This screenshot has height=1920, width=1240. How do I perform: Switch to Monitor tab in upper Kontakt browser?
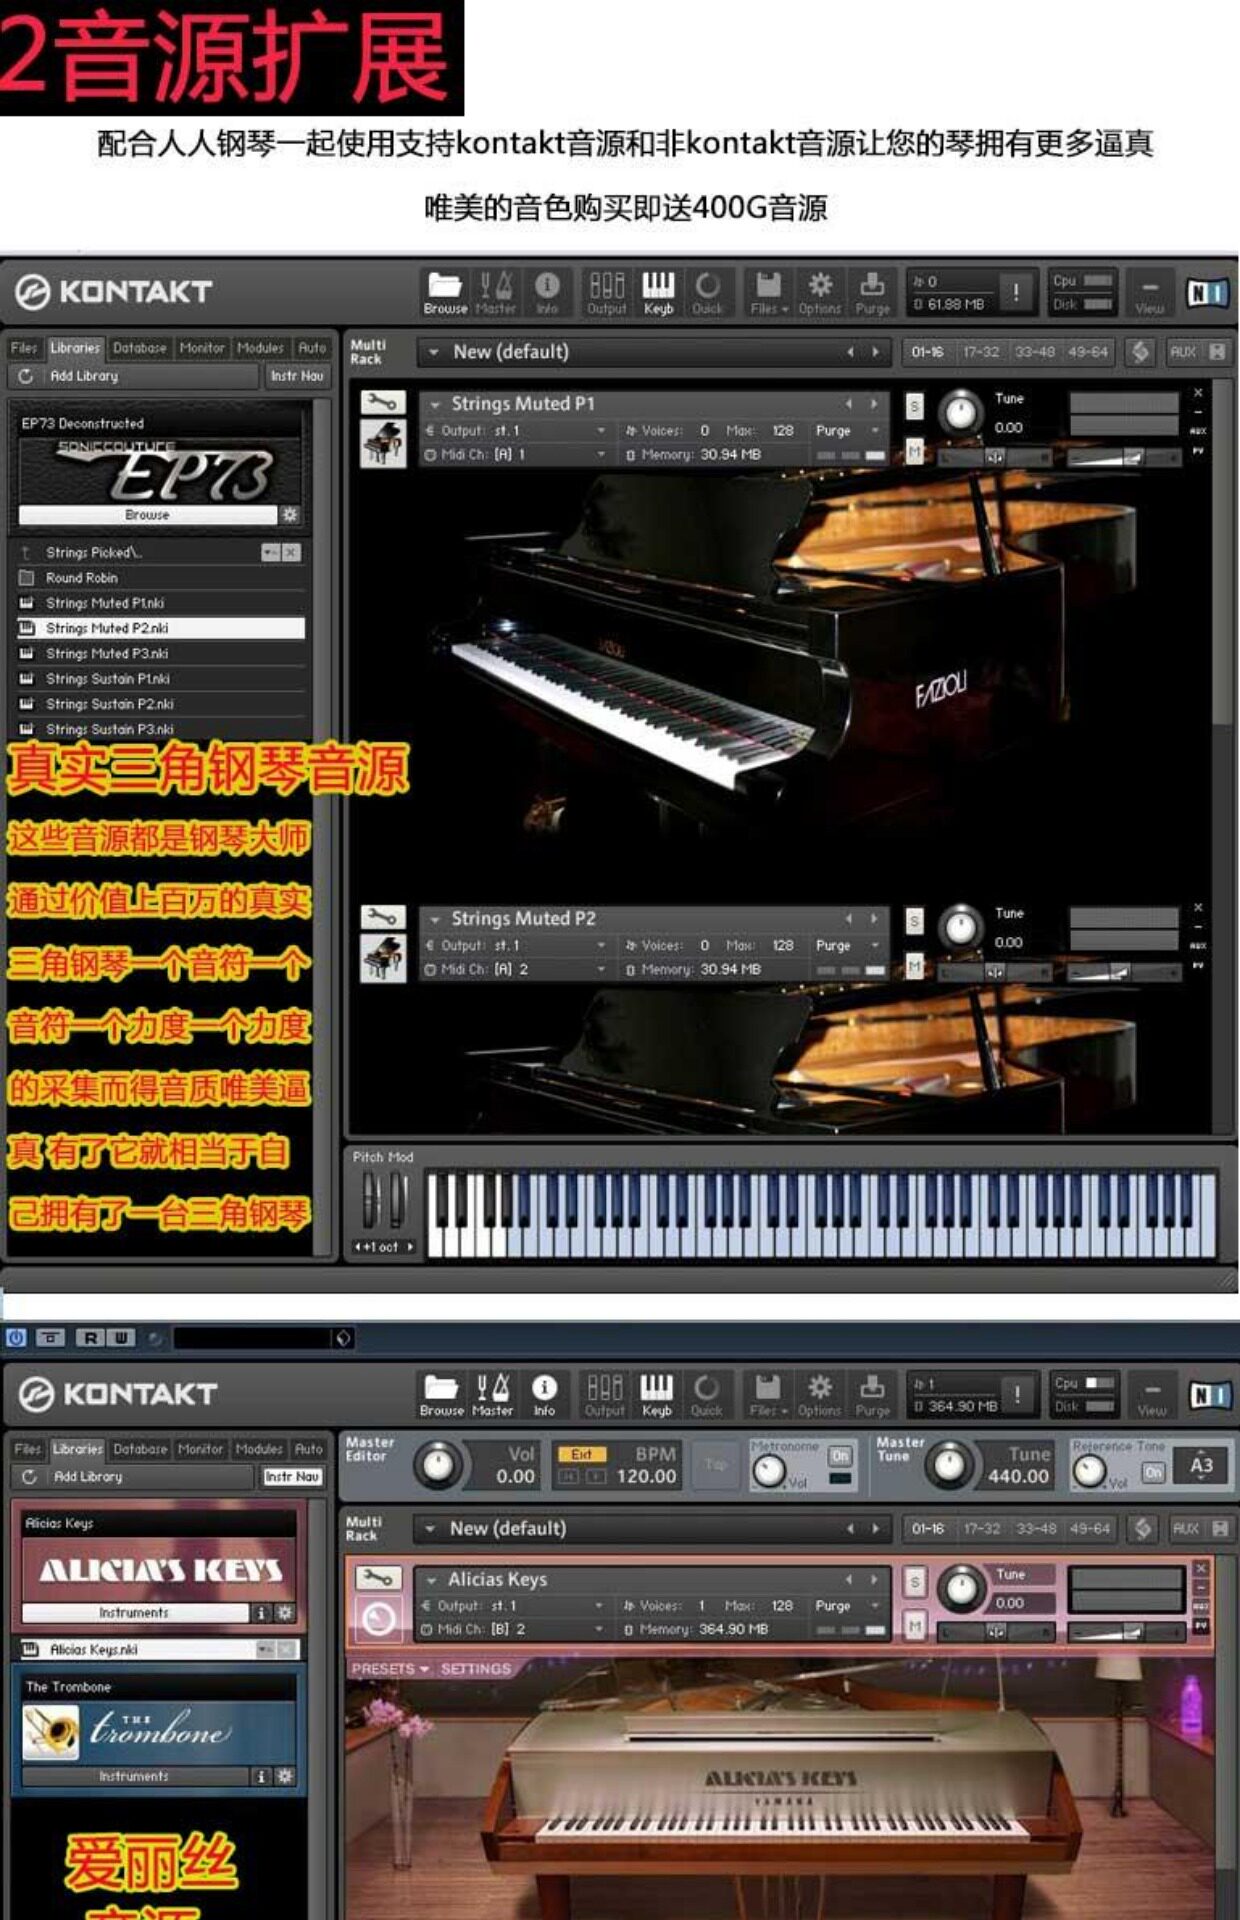coord(202,348)
